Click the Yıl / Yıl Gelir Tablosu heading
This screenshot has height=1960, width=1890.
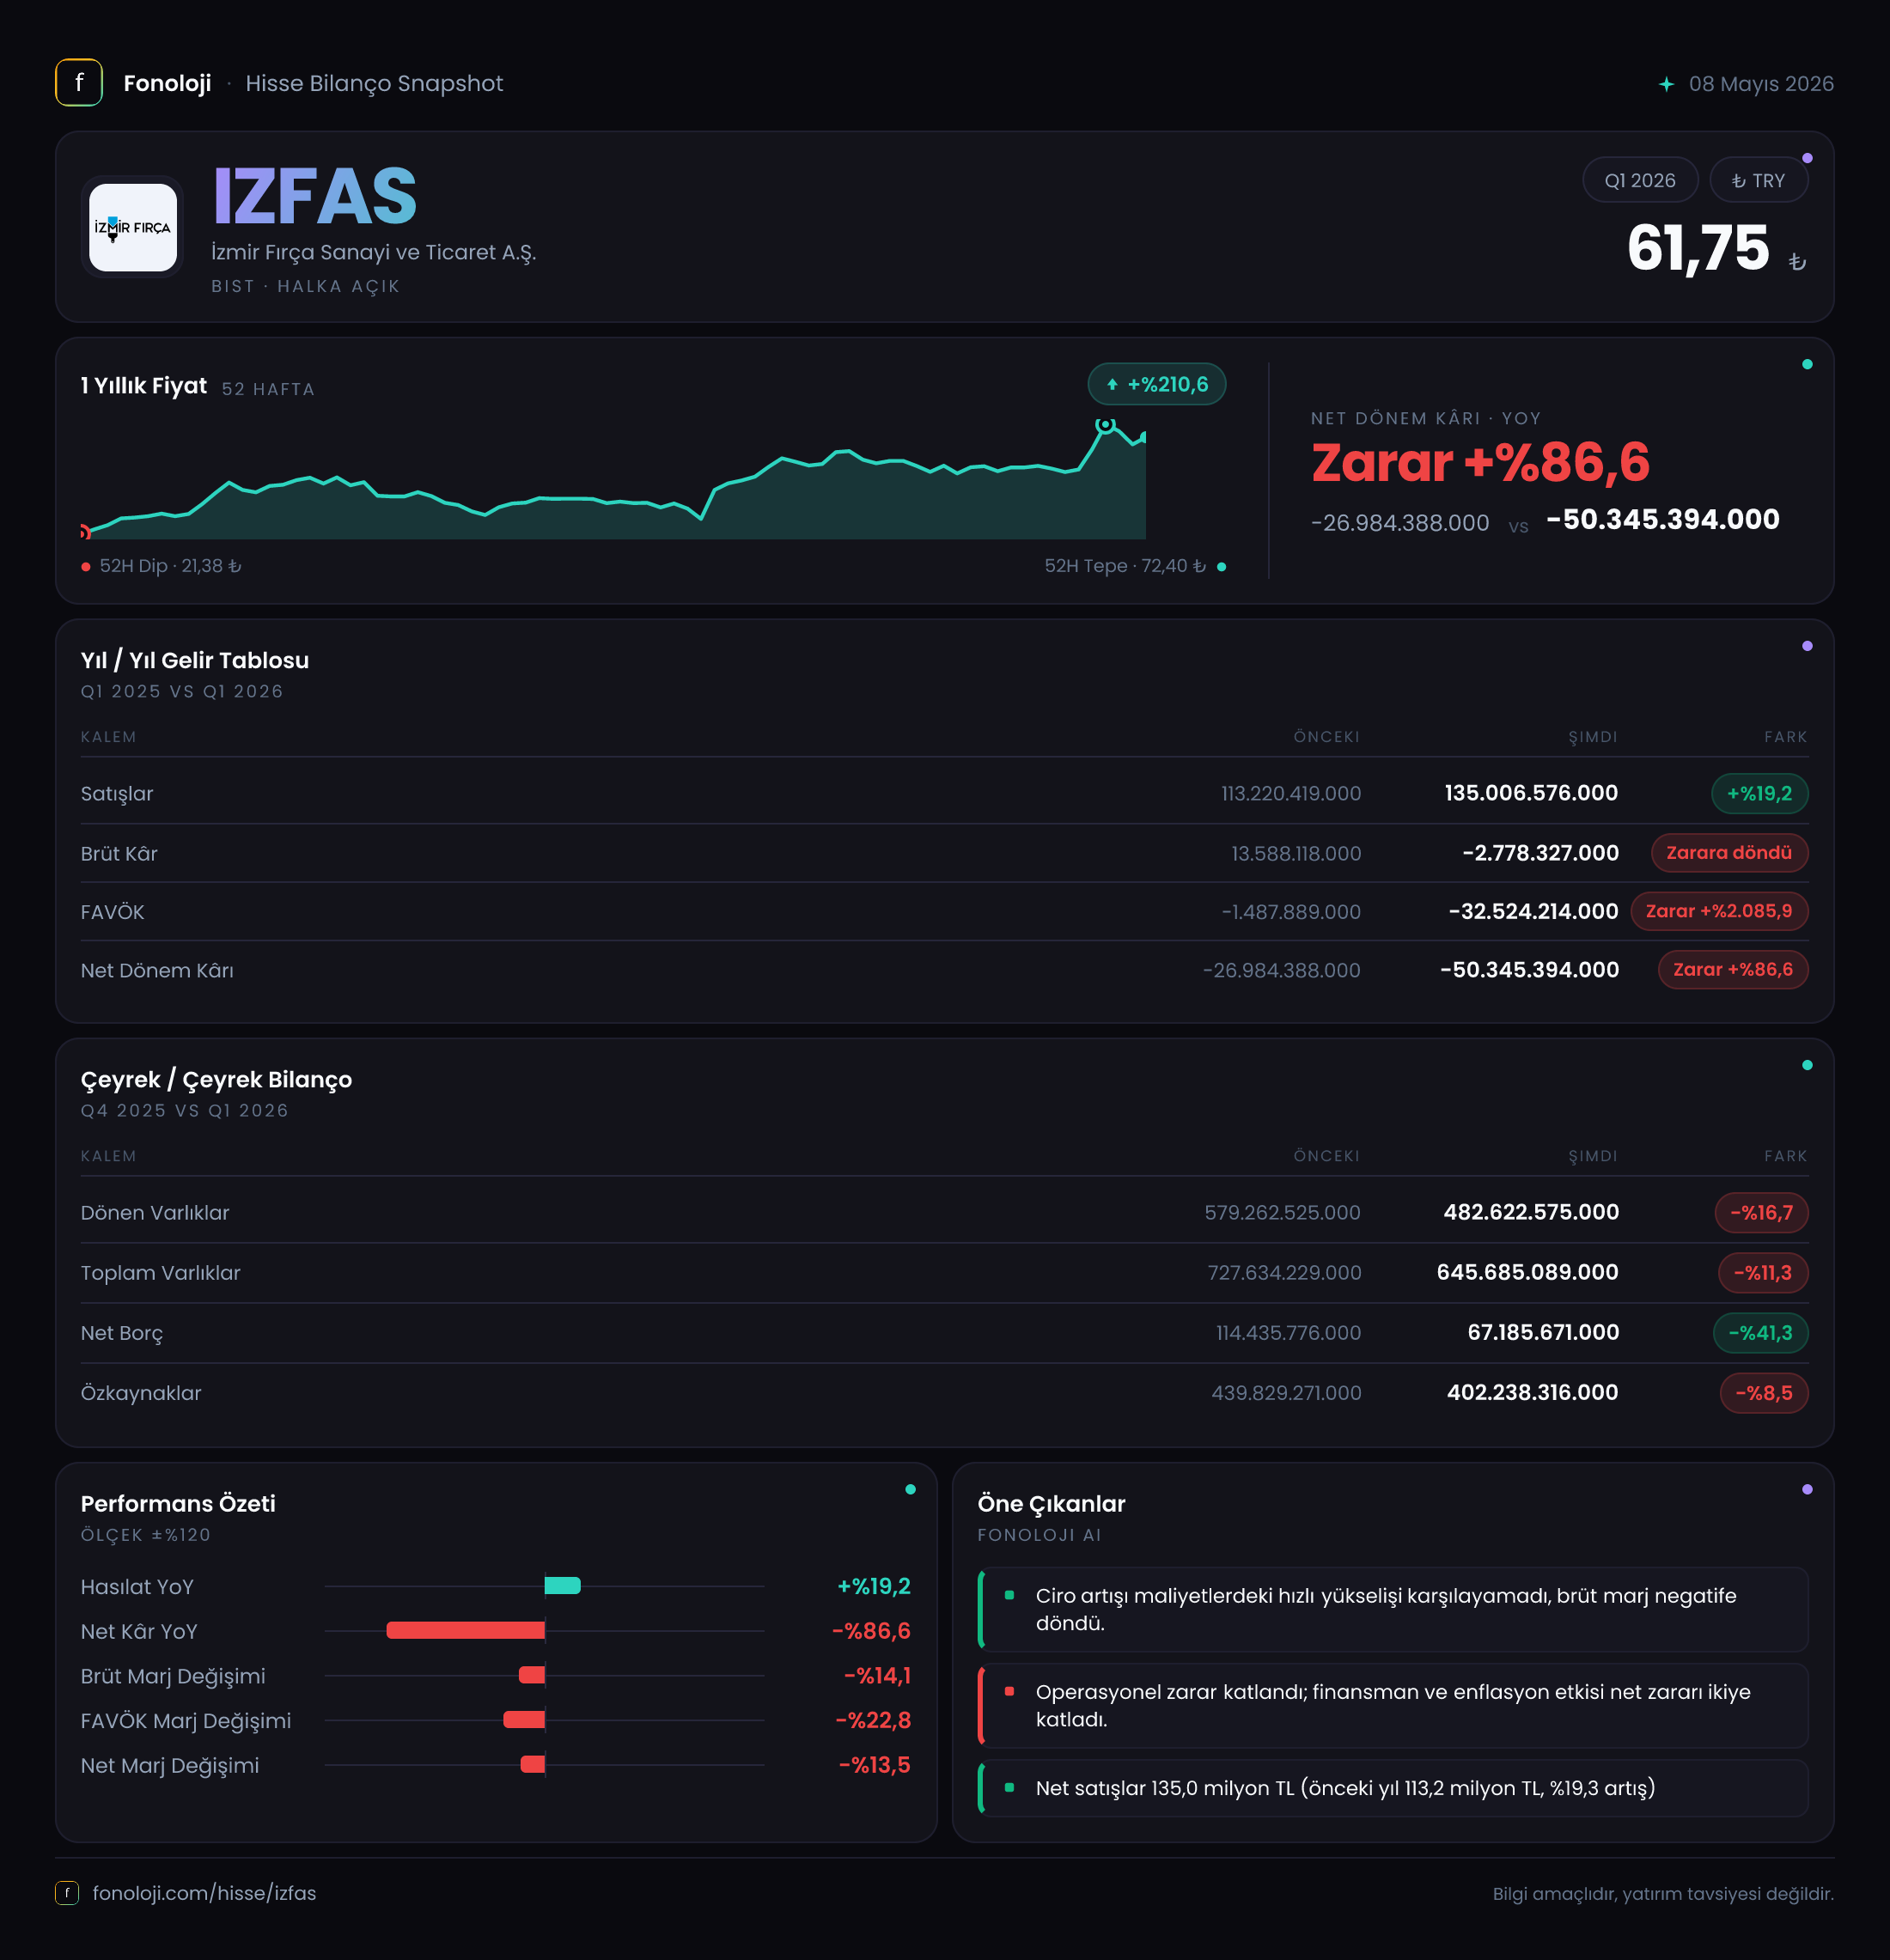click(x=195, y=660)
